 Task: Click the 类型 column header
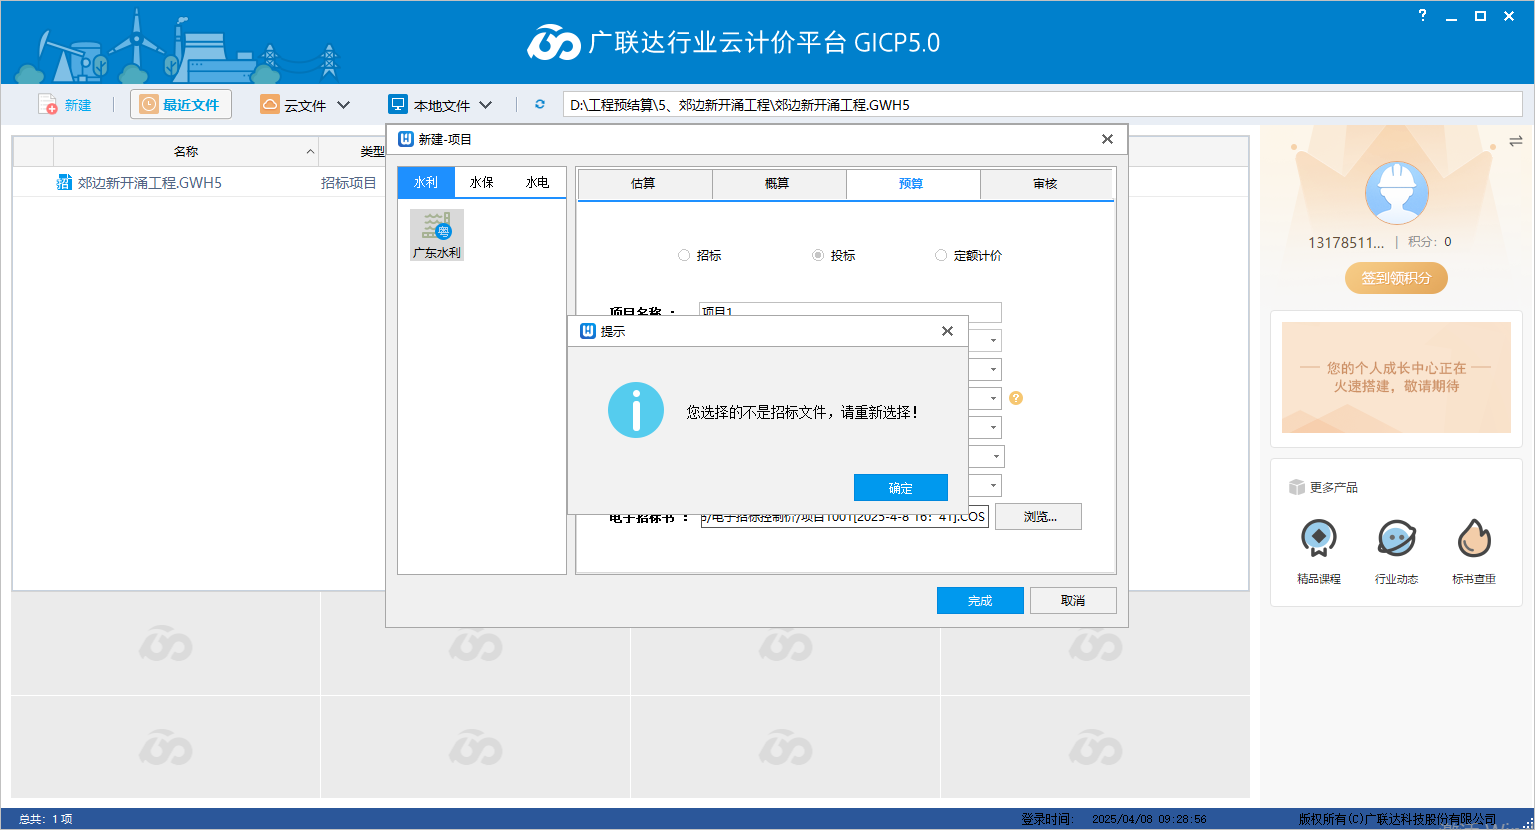pyautogui.click(x=372, y=152)
